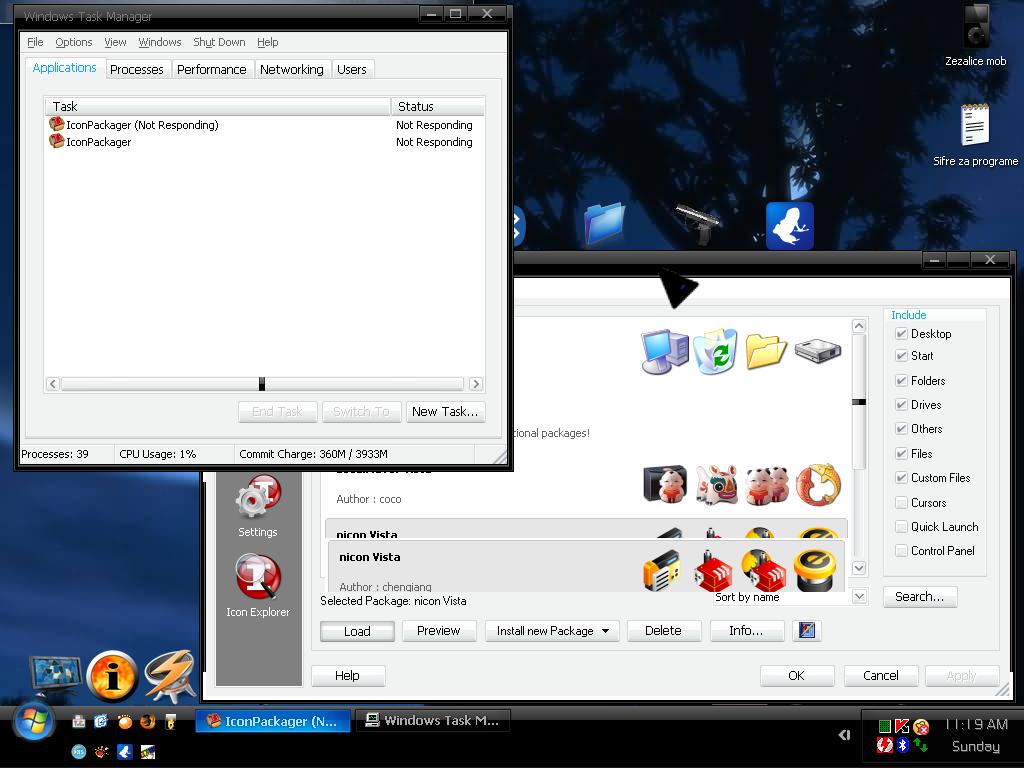The height and width of the screenshot is (768, 1024).
Task: Switch to Windows Task Manager taskbar button
Action: click(x=432, y=721)
